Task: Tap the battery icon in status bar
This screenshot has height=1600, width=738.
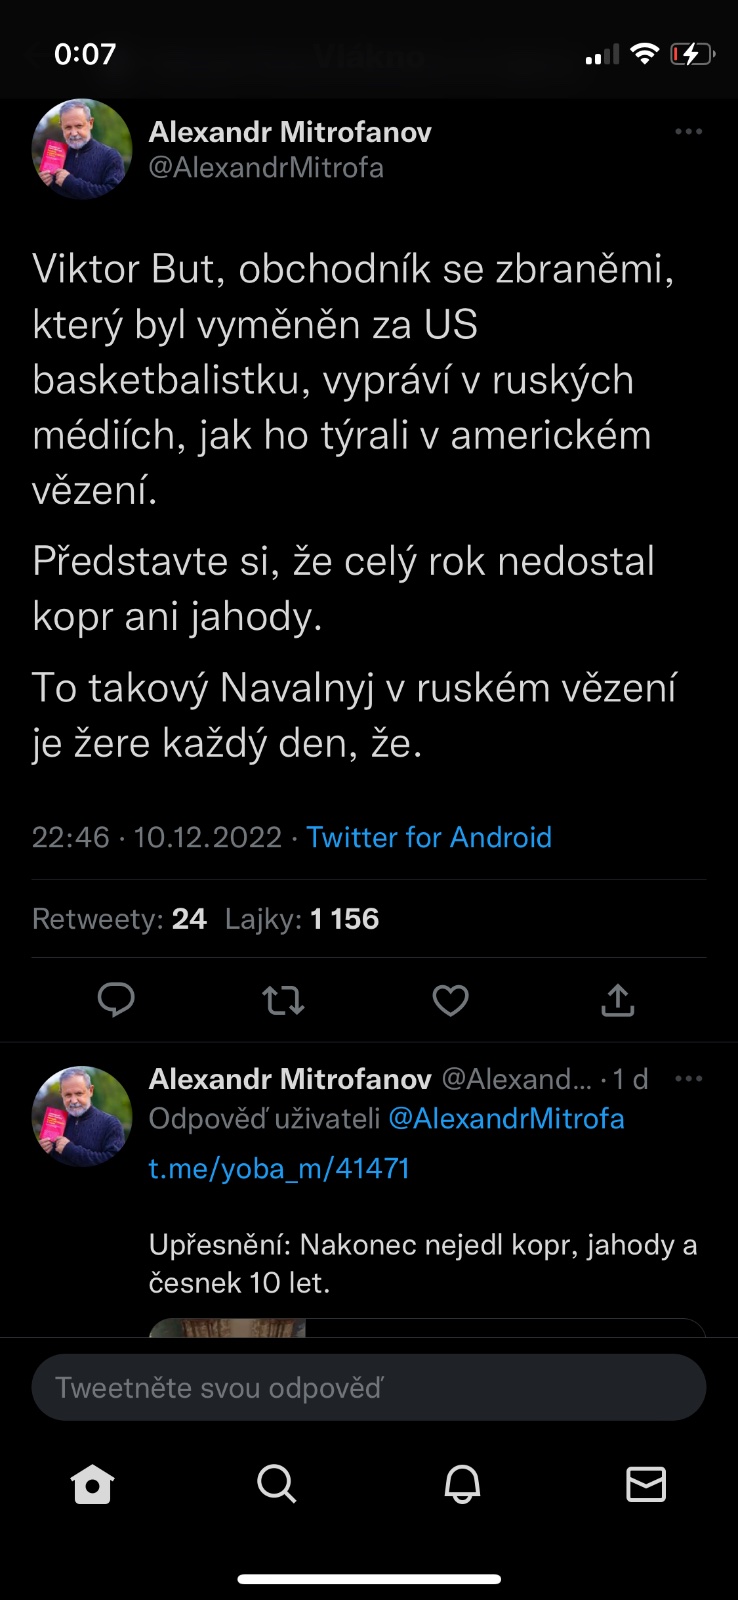Action: click(x=692, y=54)
